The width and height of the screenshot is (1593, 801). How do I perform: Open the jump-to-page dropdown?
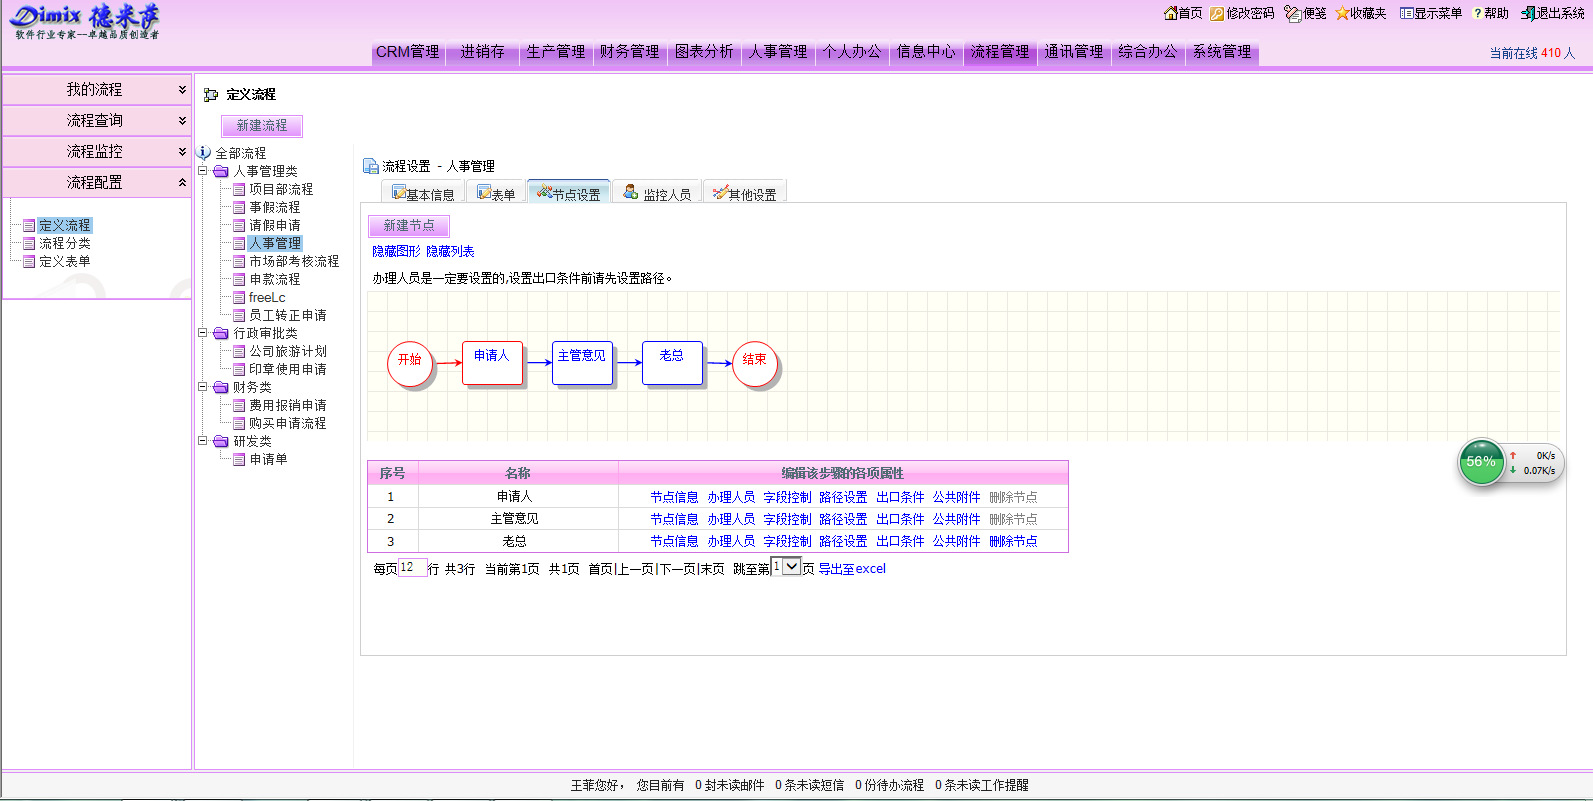pos(791,567)
